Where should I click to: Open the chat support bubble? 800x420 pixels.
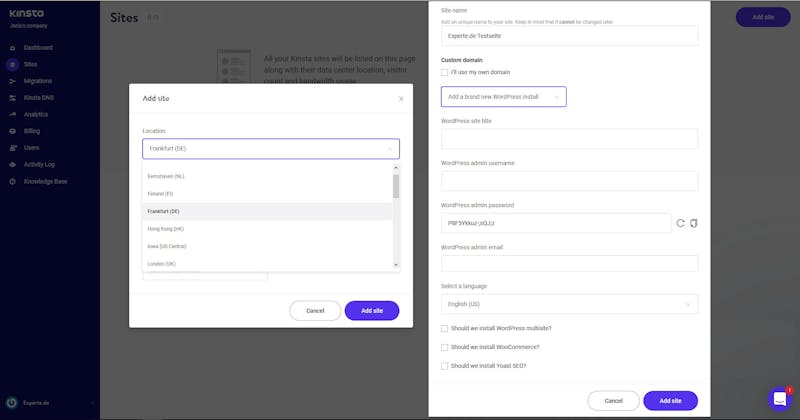tap(780, 399)
